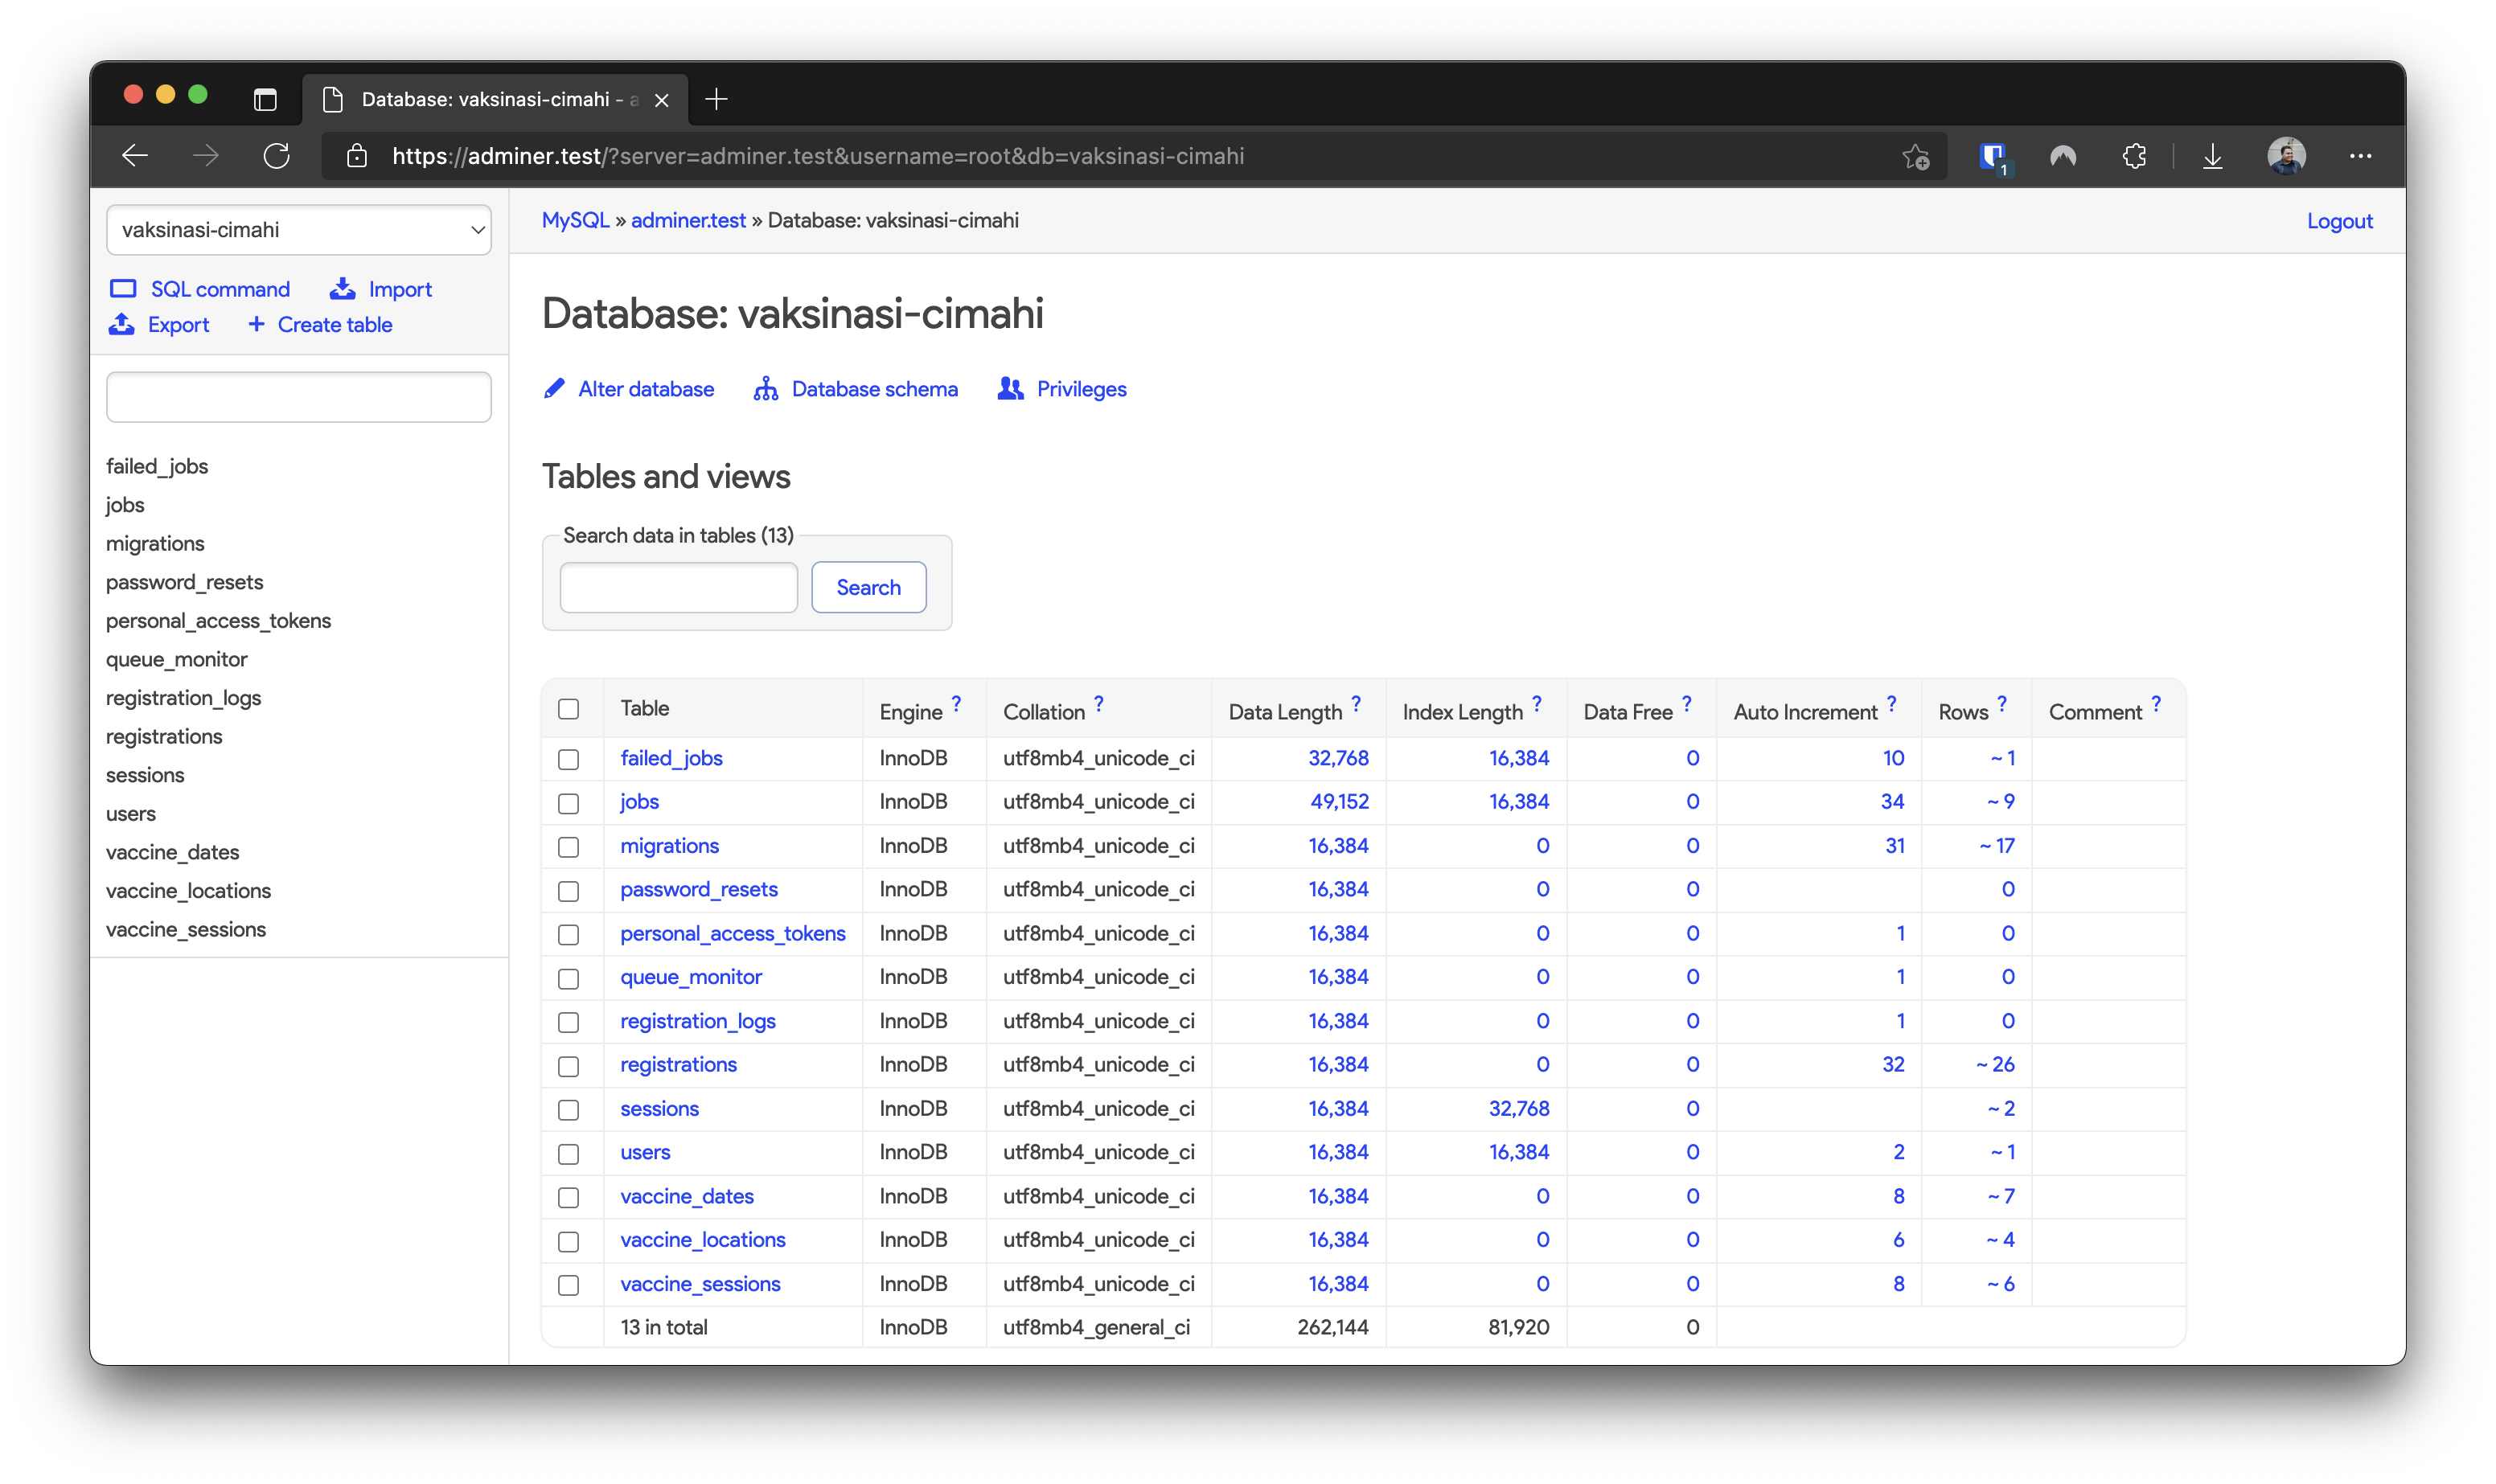Check the checkbox for the jobs table row

[x=569, y=803]
